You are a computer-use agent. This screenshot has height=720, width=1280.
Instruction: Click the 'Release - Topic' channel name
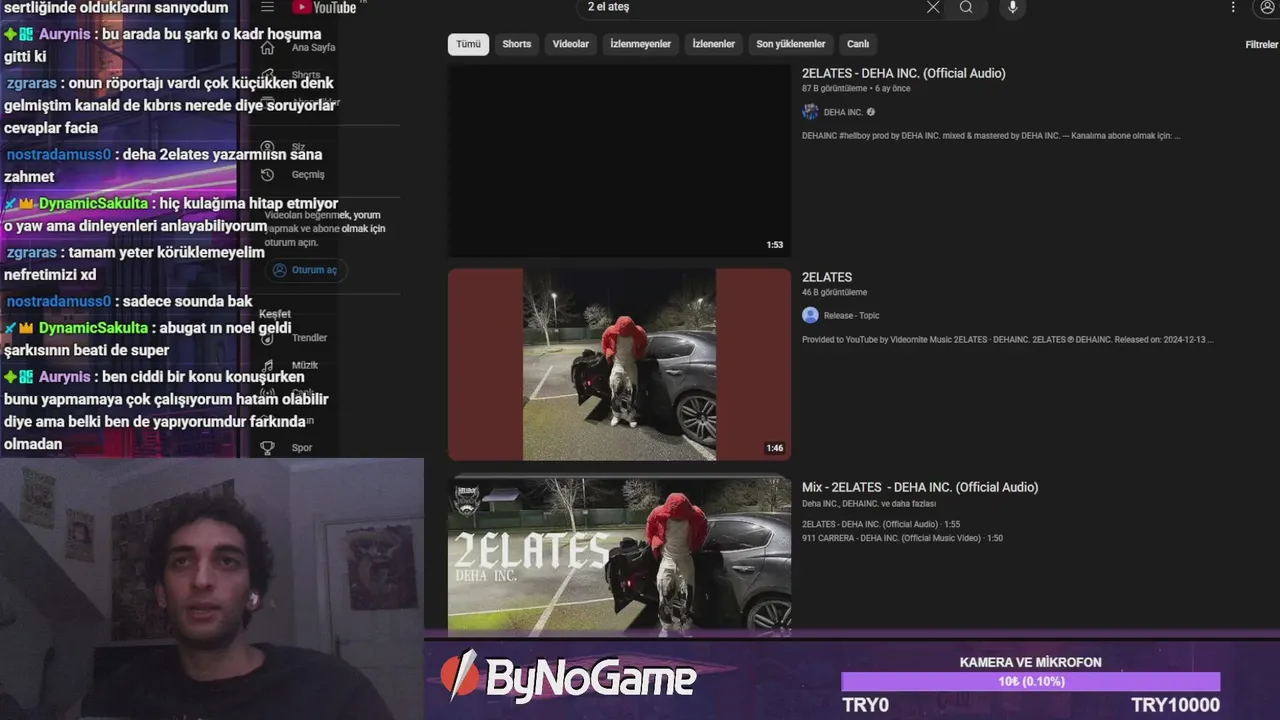[x=852, y=315]
